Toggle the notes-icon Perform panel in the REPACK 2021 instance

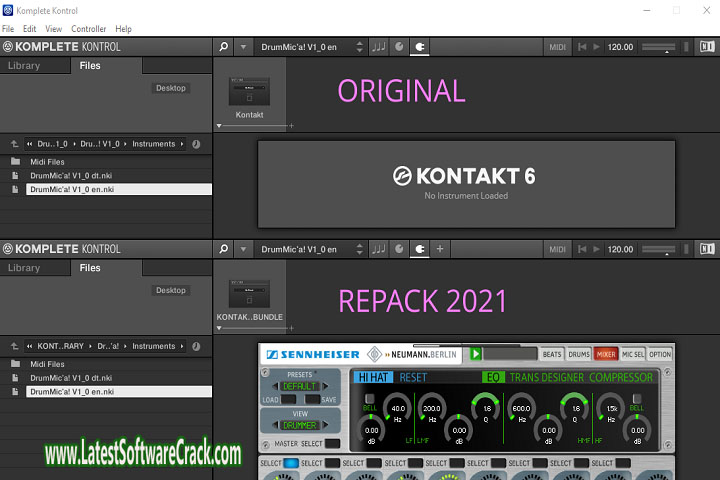point(379,249)
